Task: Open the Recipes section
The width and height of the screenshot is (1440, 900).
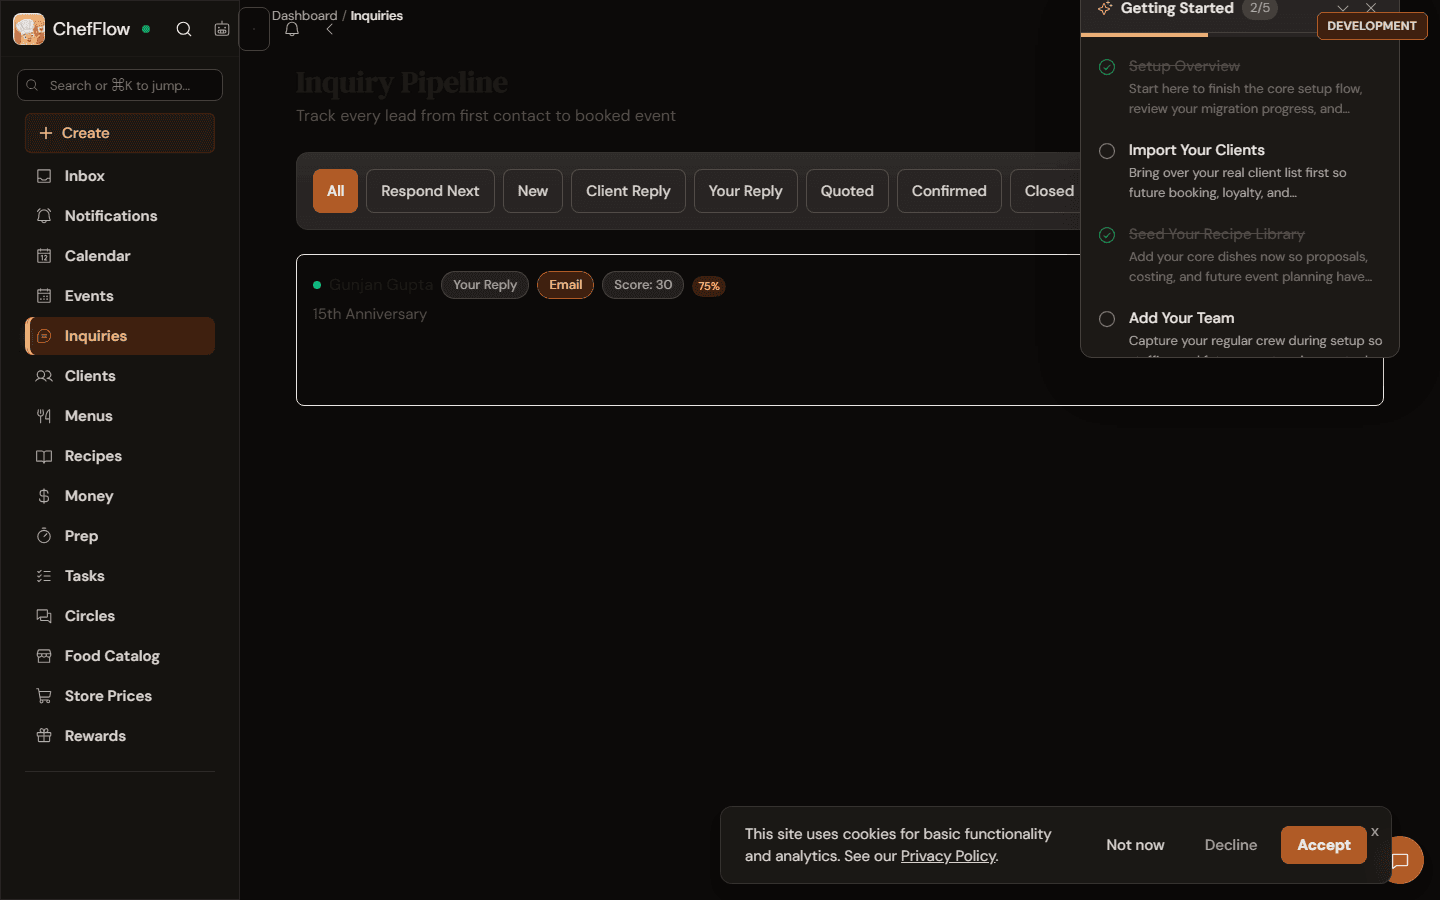Action: 120,456
